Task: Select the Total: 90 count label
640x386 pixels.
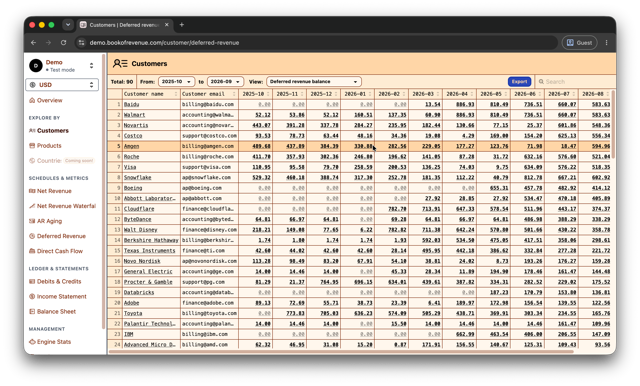Action: (122, 82)
